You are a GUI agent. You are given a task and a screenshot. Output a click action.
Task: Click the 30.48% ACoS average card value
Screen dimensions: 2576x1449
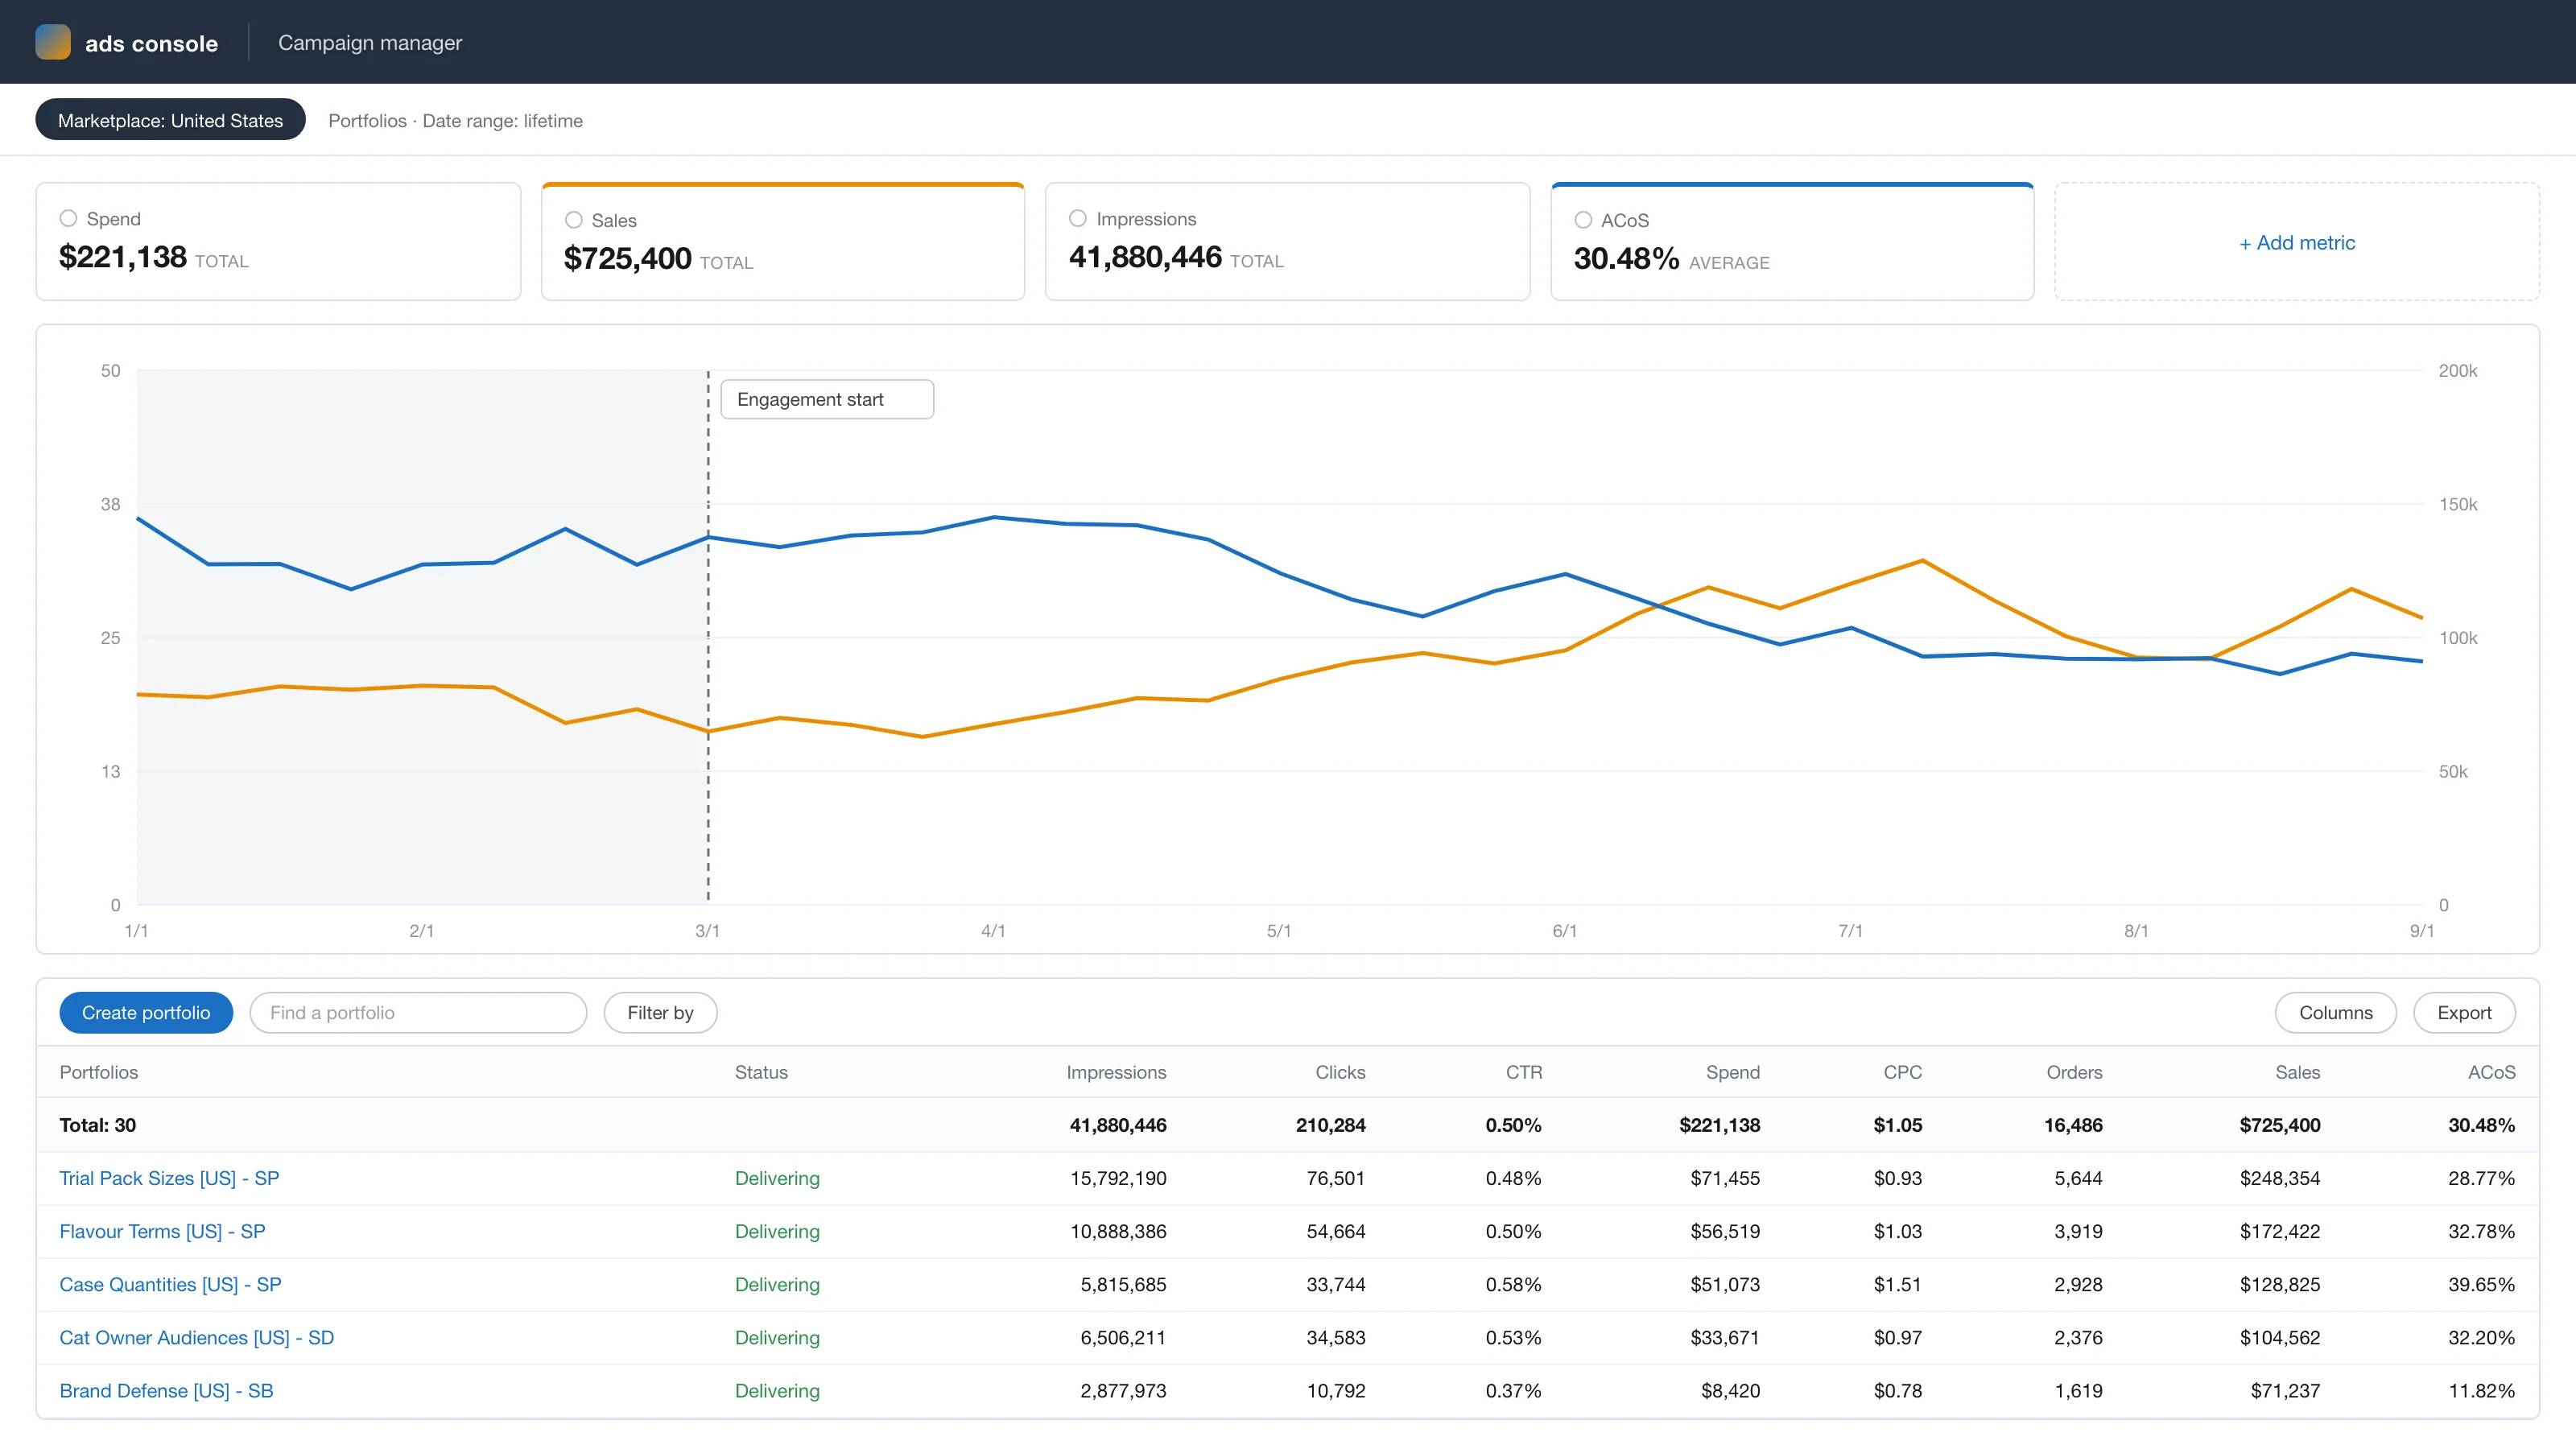(x=1626, y=259)
